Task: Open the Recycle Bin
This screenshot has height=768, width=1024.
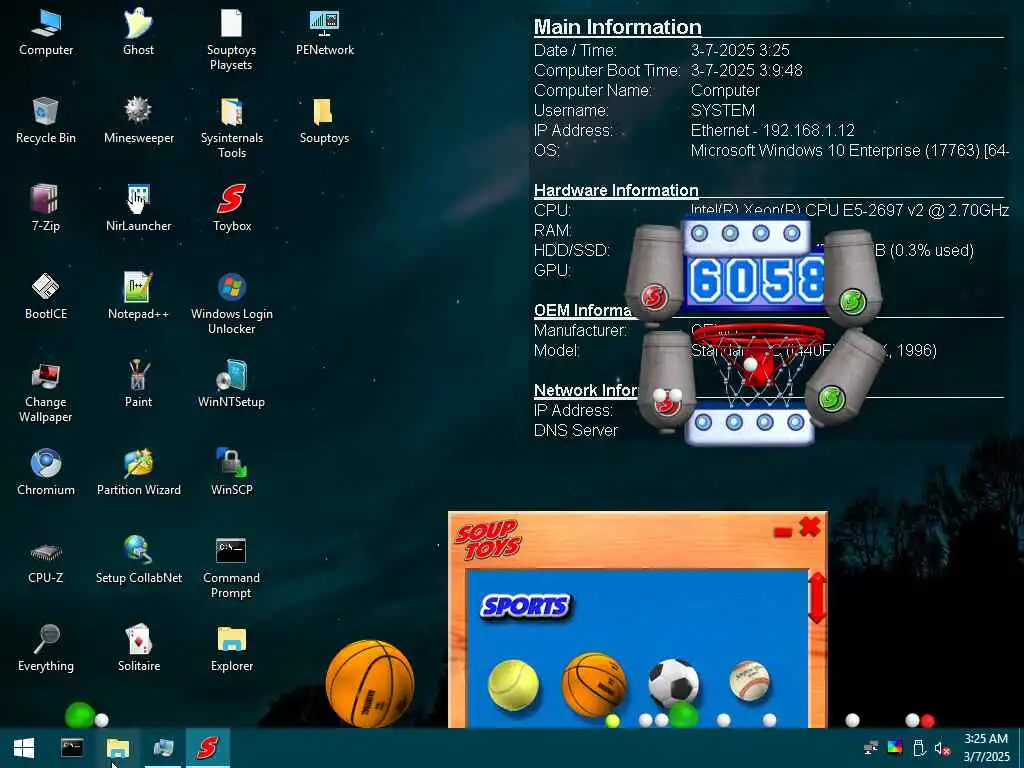Action: (46, 121)
